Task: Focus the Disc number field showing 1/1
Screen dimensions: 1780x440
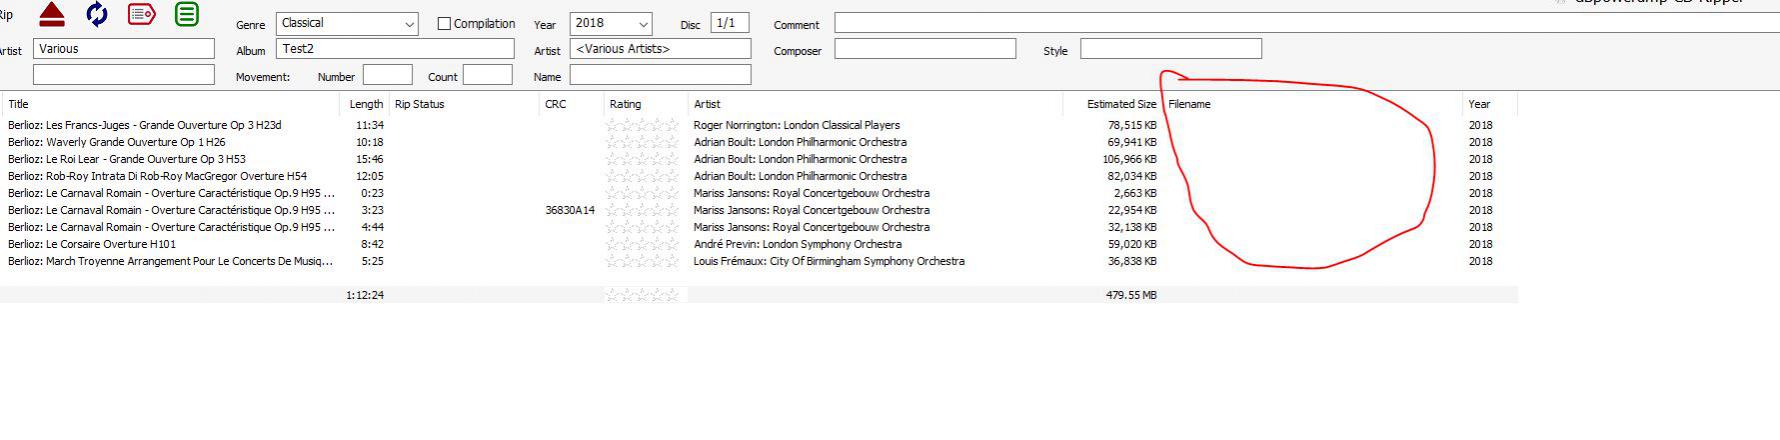Action: pyautogui.click(x=730, y=23)
